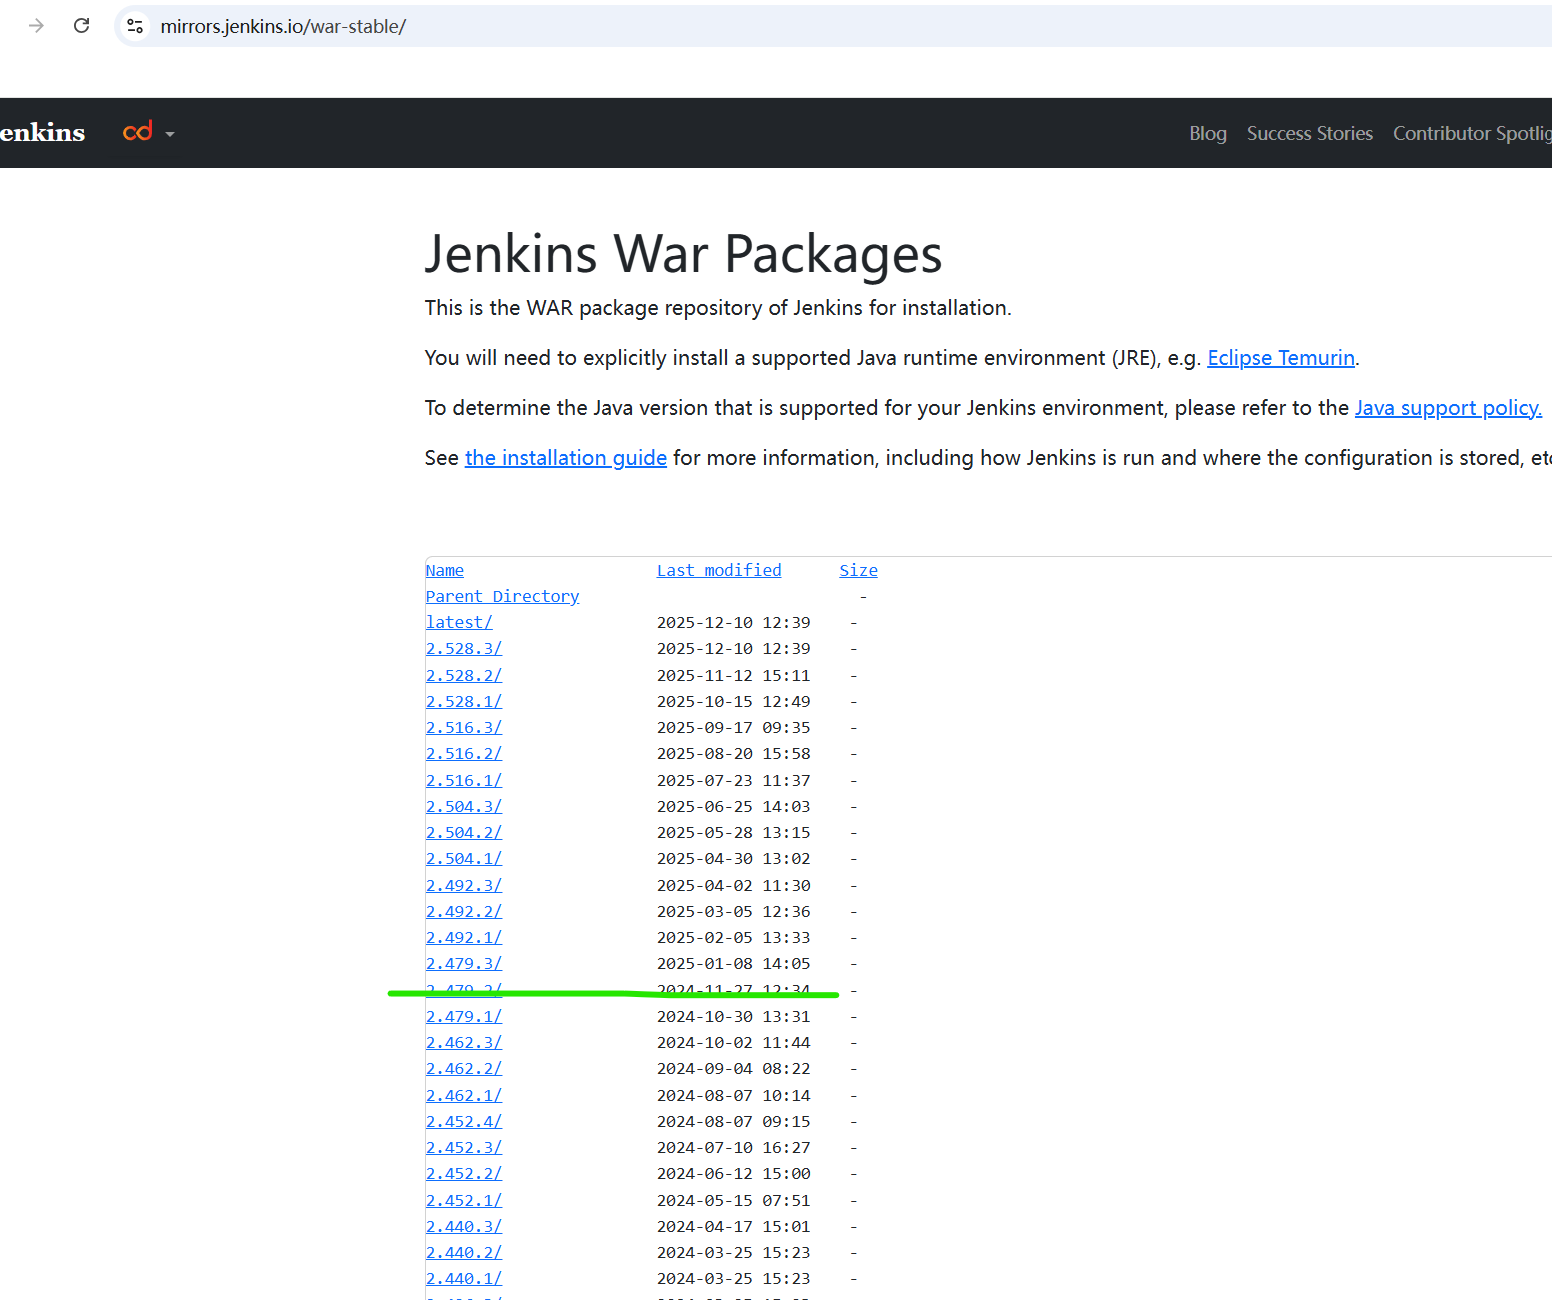1552x1300 pixels.
Task: Sort listing by Name column
Action: pos(445,570)
